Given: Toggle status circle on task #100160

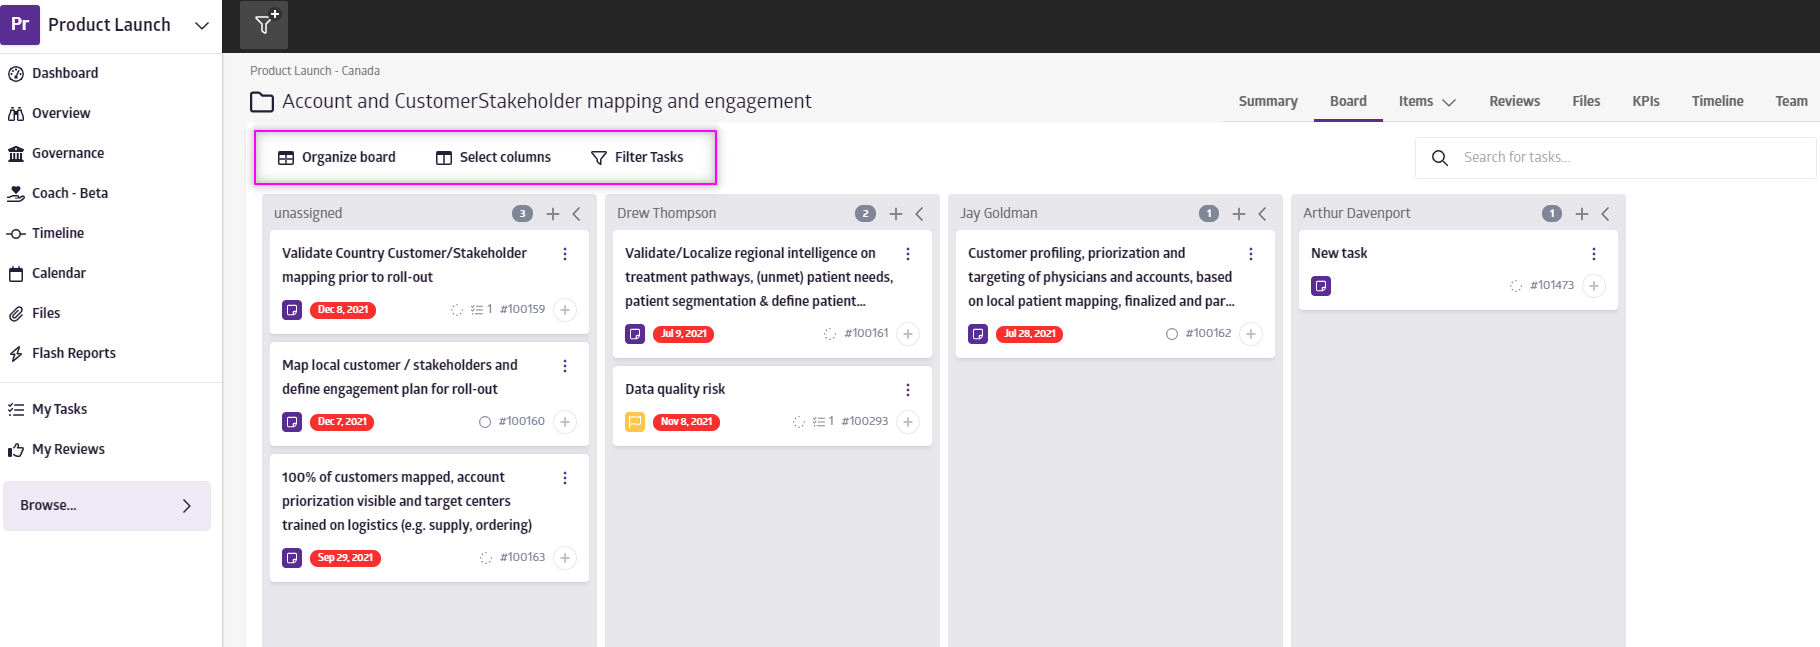Looking at the screenshot, I should point(485,422).
